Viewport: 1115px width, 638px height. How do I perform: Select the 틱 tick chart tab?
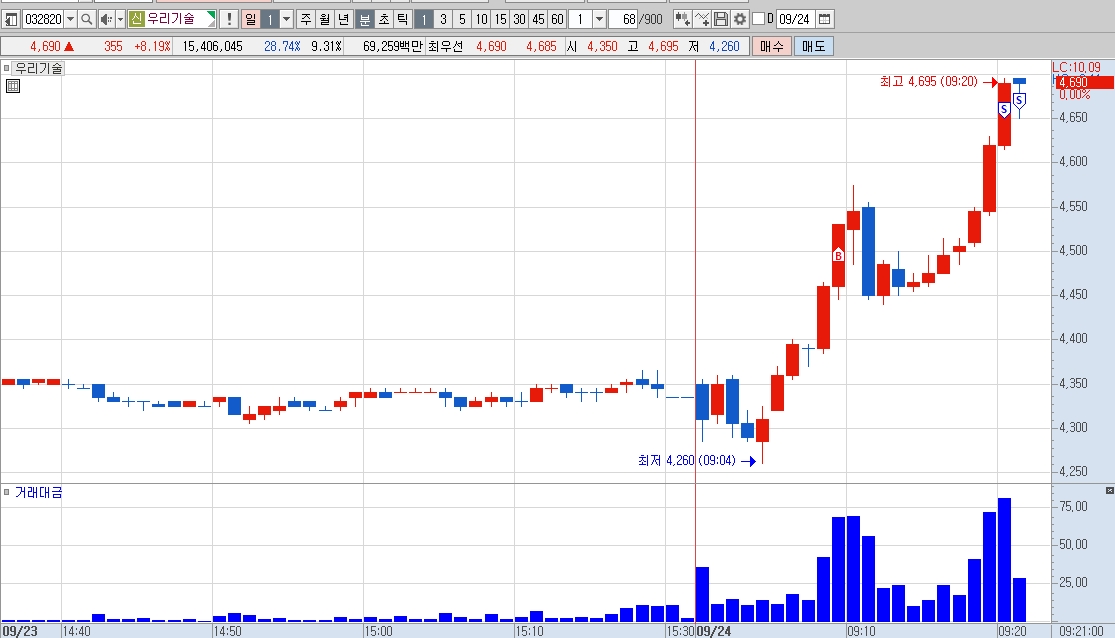click(402, 19)
